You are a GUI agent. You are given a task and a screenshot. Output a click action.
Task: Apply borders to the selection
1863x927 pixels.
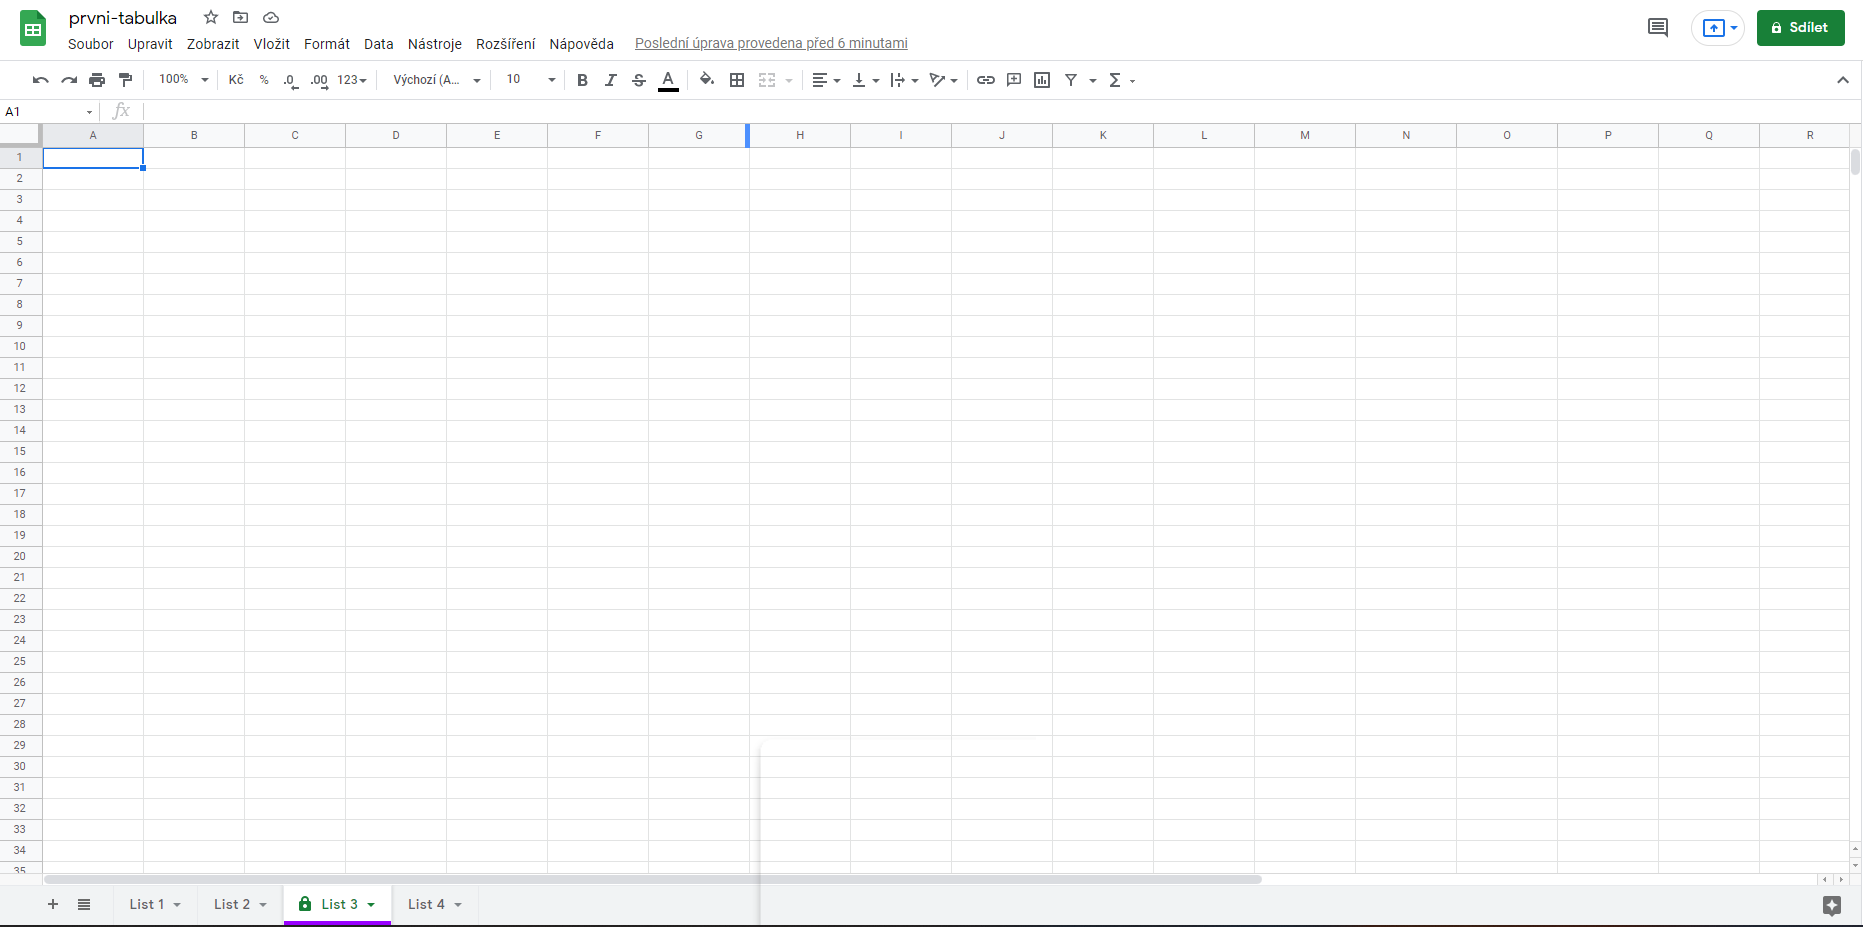pos(737,80)
